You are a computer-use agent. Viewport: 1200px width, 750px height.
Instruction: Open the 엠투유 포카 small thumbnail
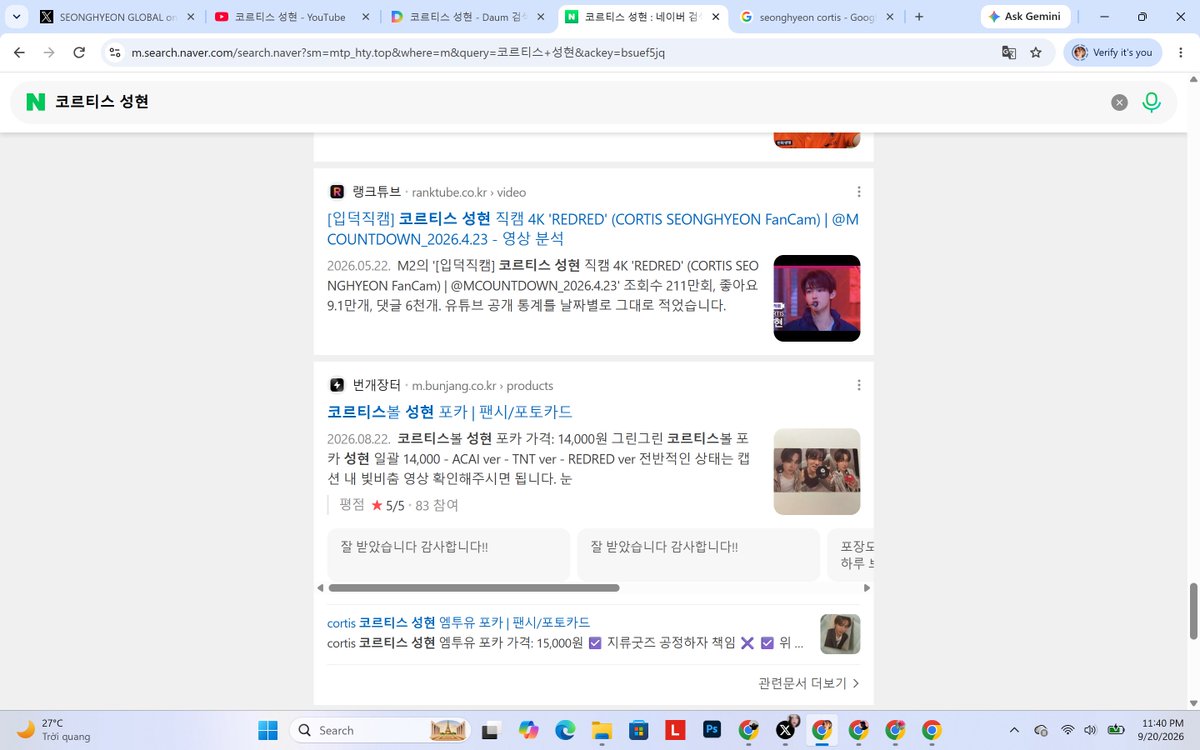coord(840,634)
